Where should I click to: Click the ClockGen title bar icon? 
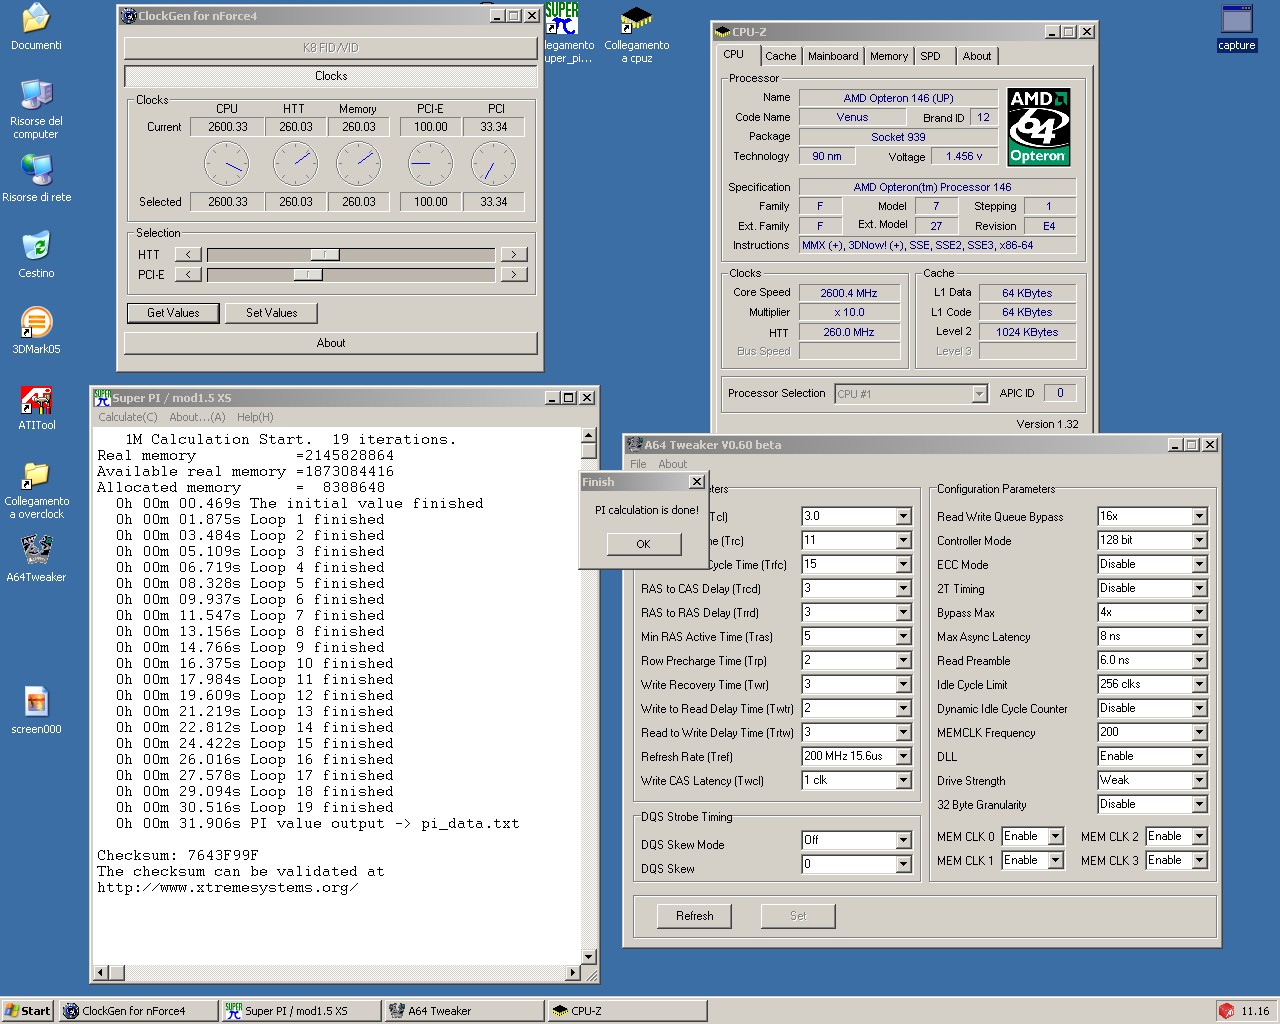pyautogui.click(x=128, y=16)
